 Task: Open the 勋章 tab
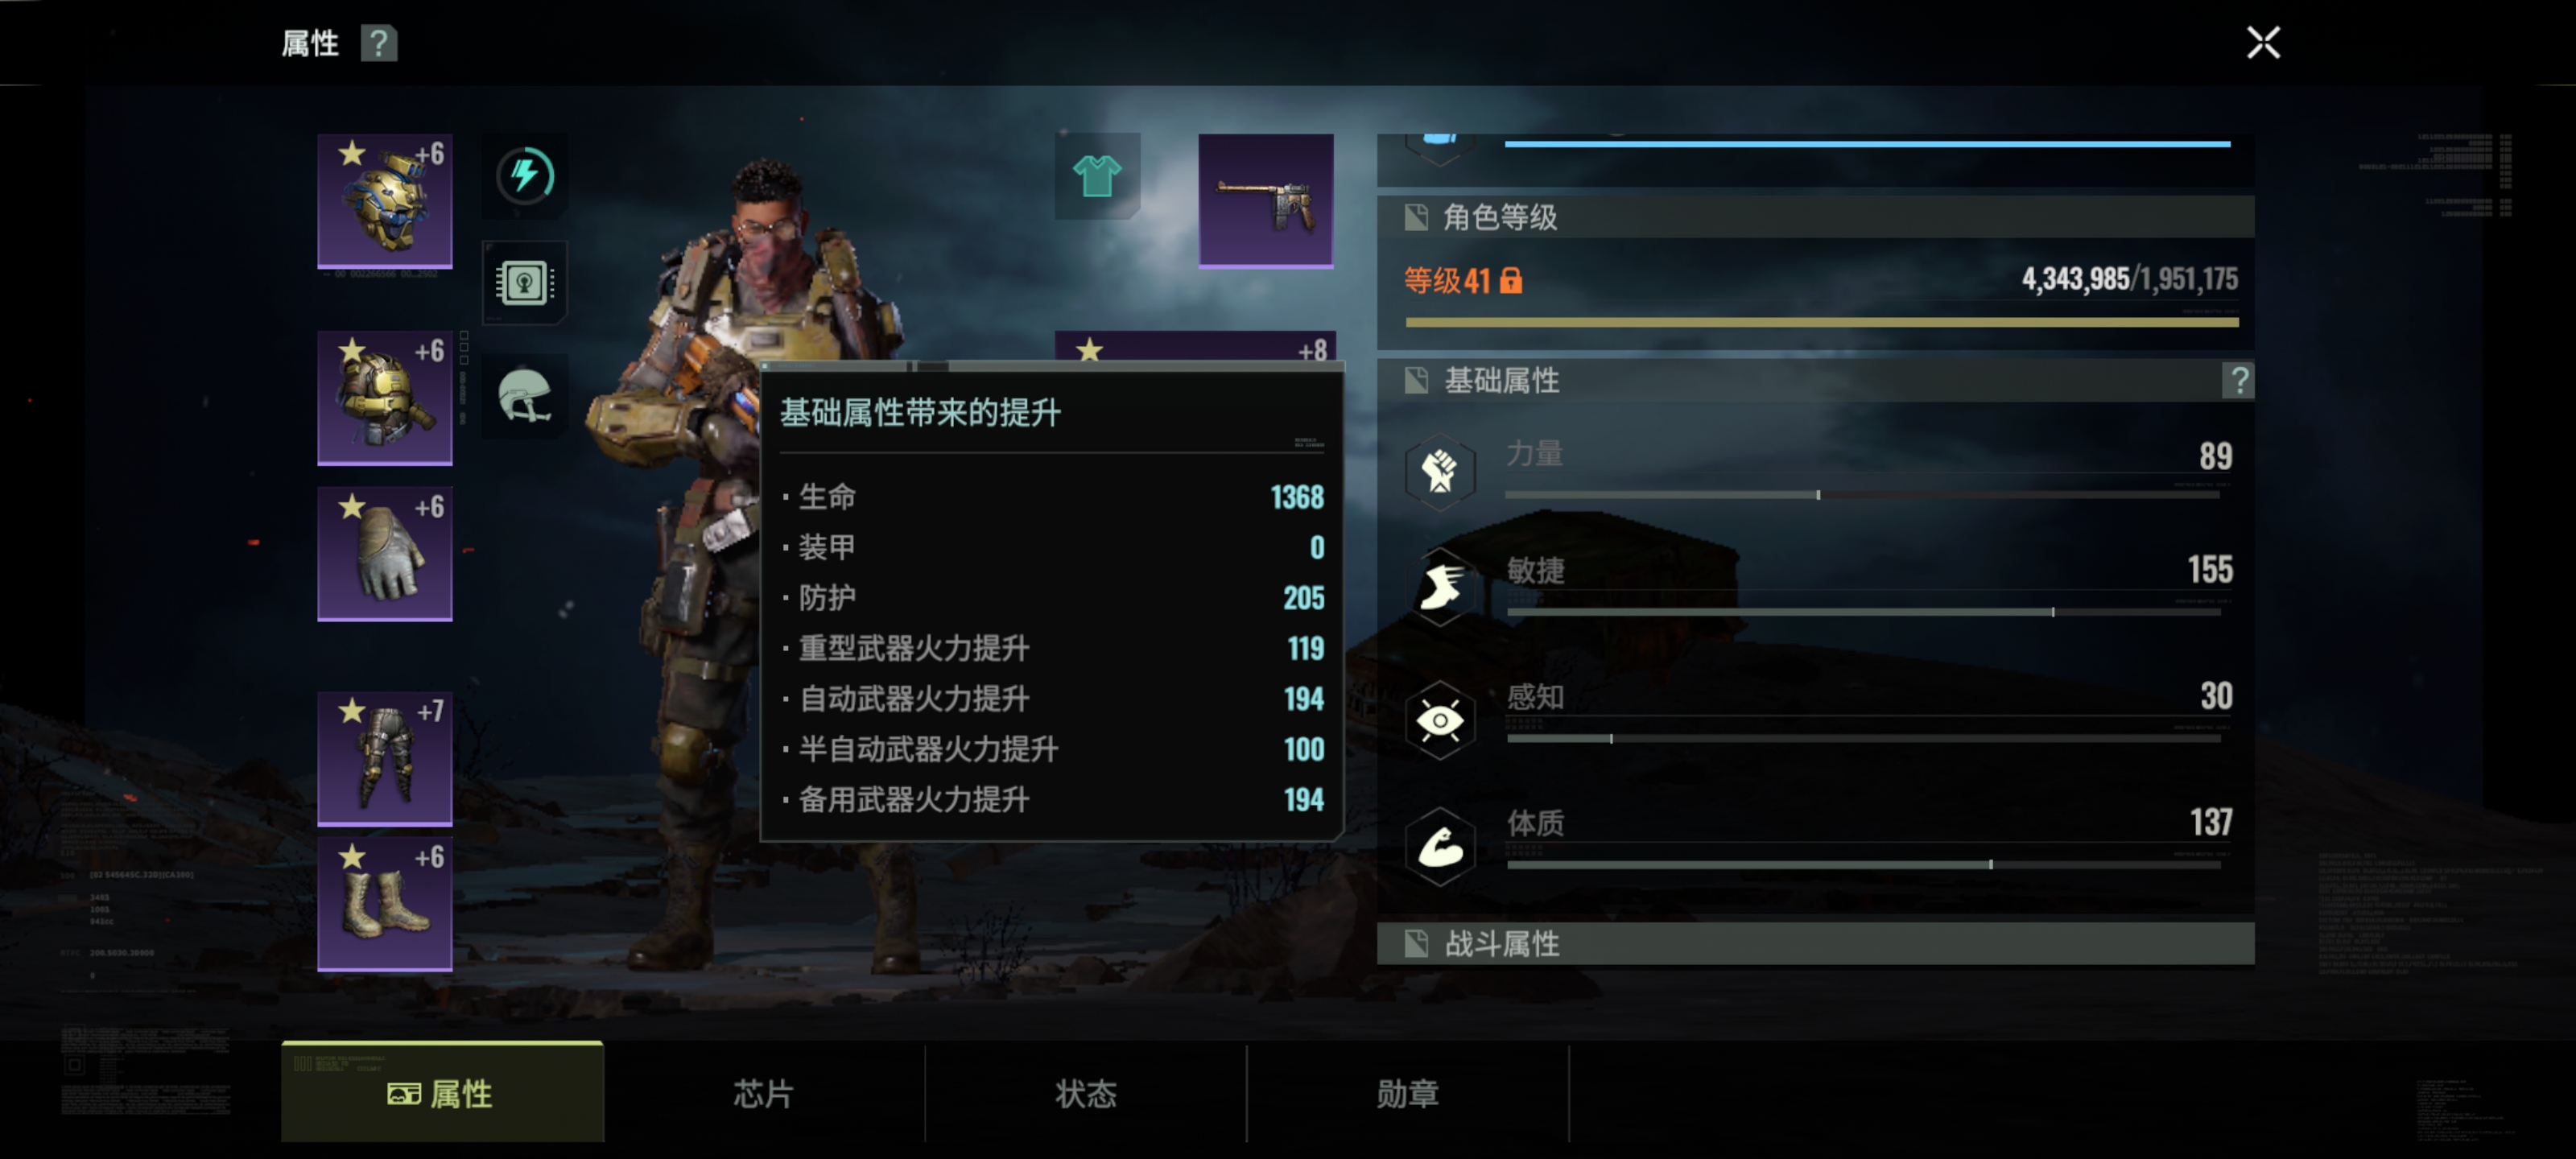pyautogui.click(x=1408, y=1094)
